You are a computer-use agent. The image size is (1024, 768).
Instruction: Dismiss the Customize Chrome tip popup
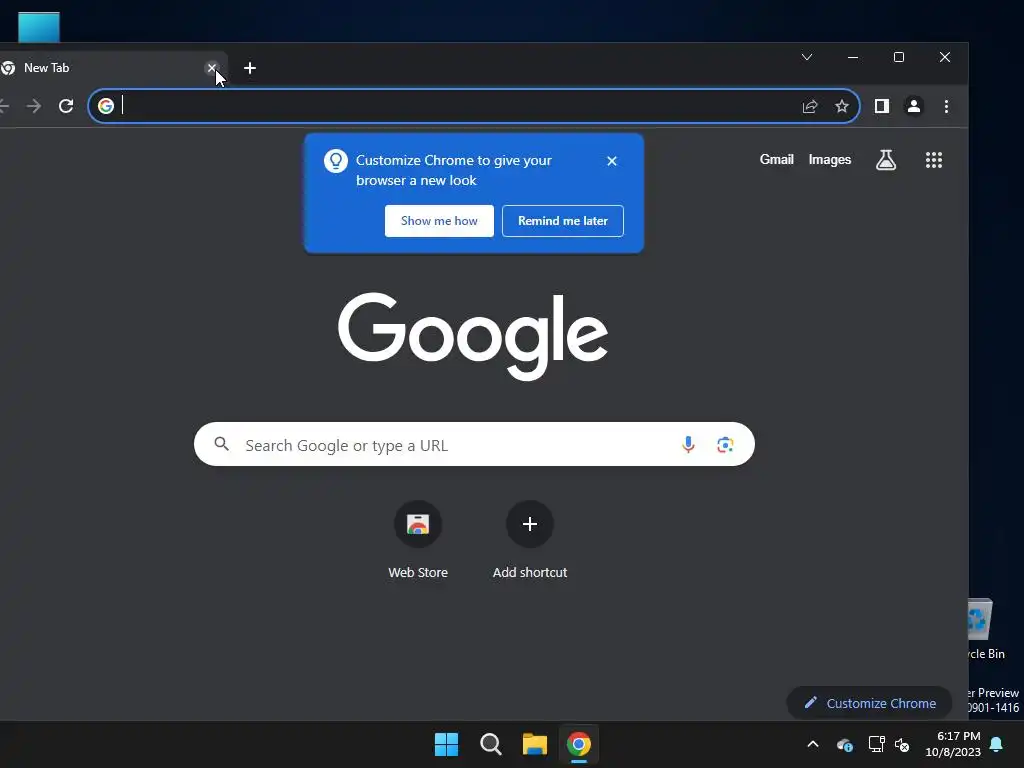pyautogui.click(x=612, y=161)
